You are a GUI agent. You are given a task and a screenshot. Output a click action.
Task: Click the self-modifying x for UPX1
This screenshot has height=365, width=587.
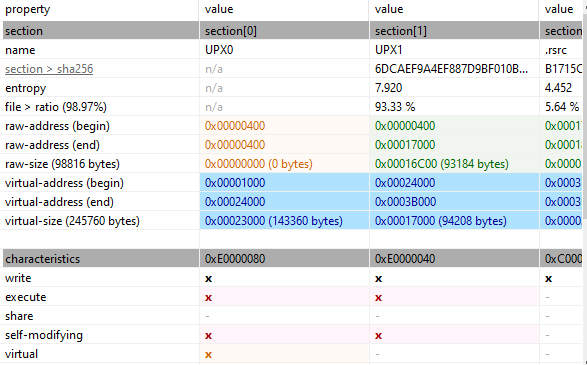[378, 336]
